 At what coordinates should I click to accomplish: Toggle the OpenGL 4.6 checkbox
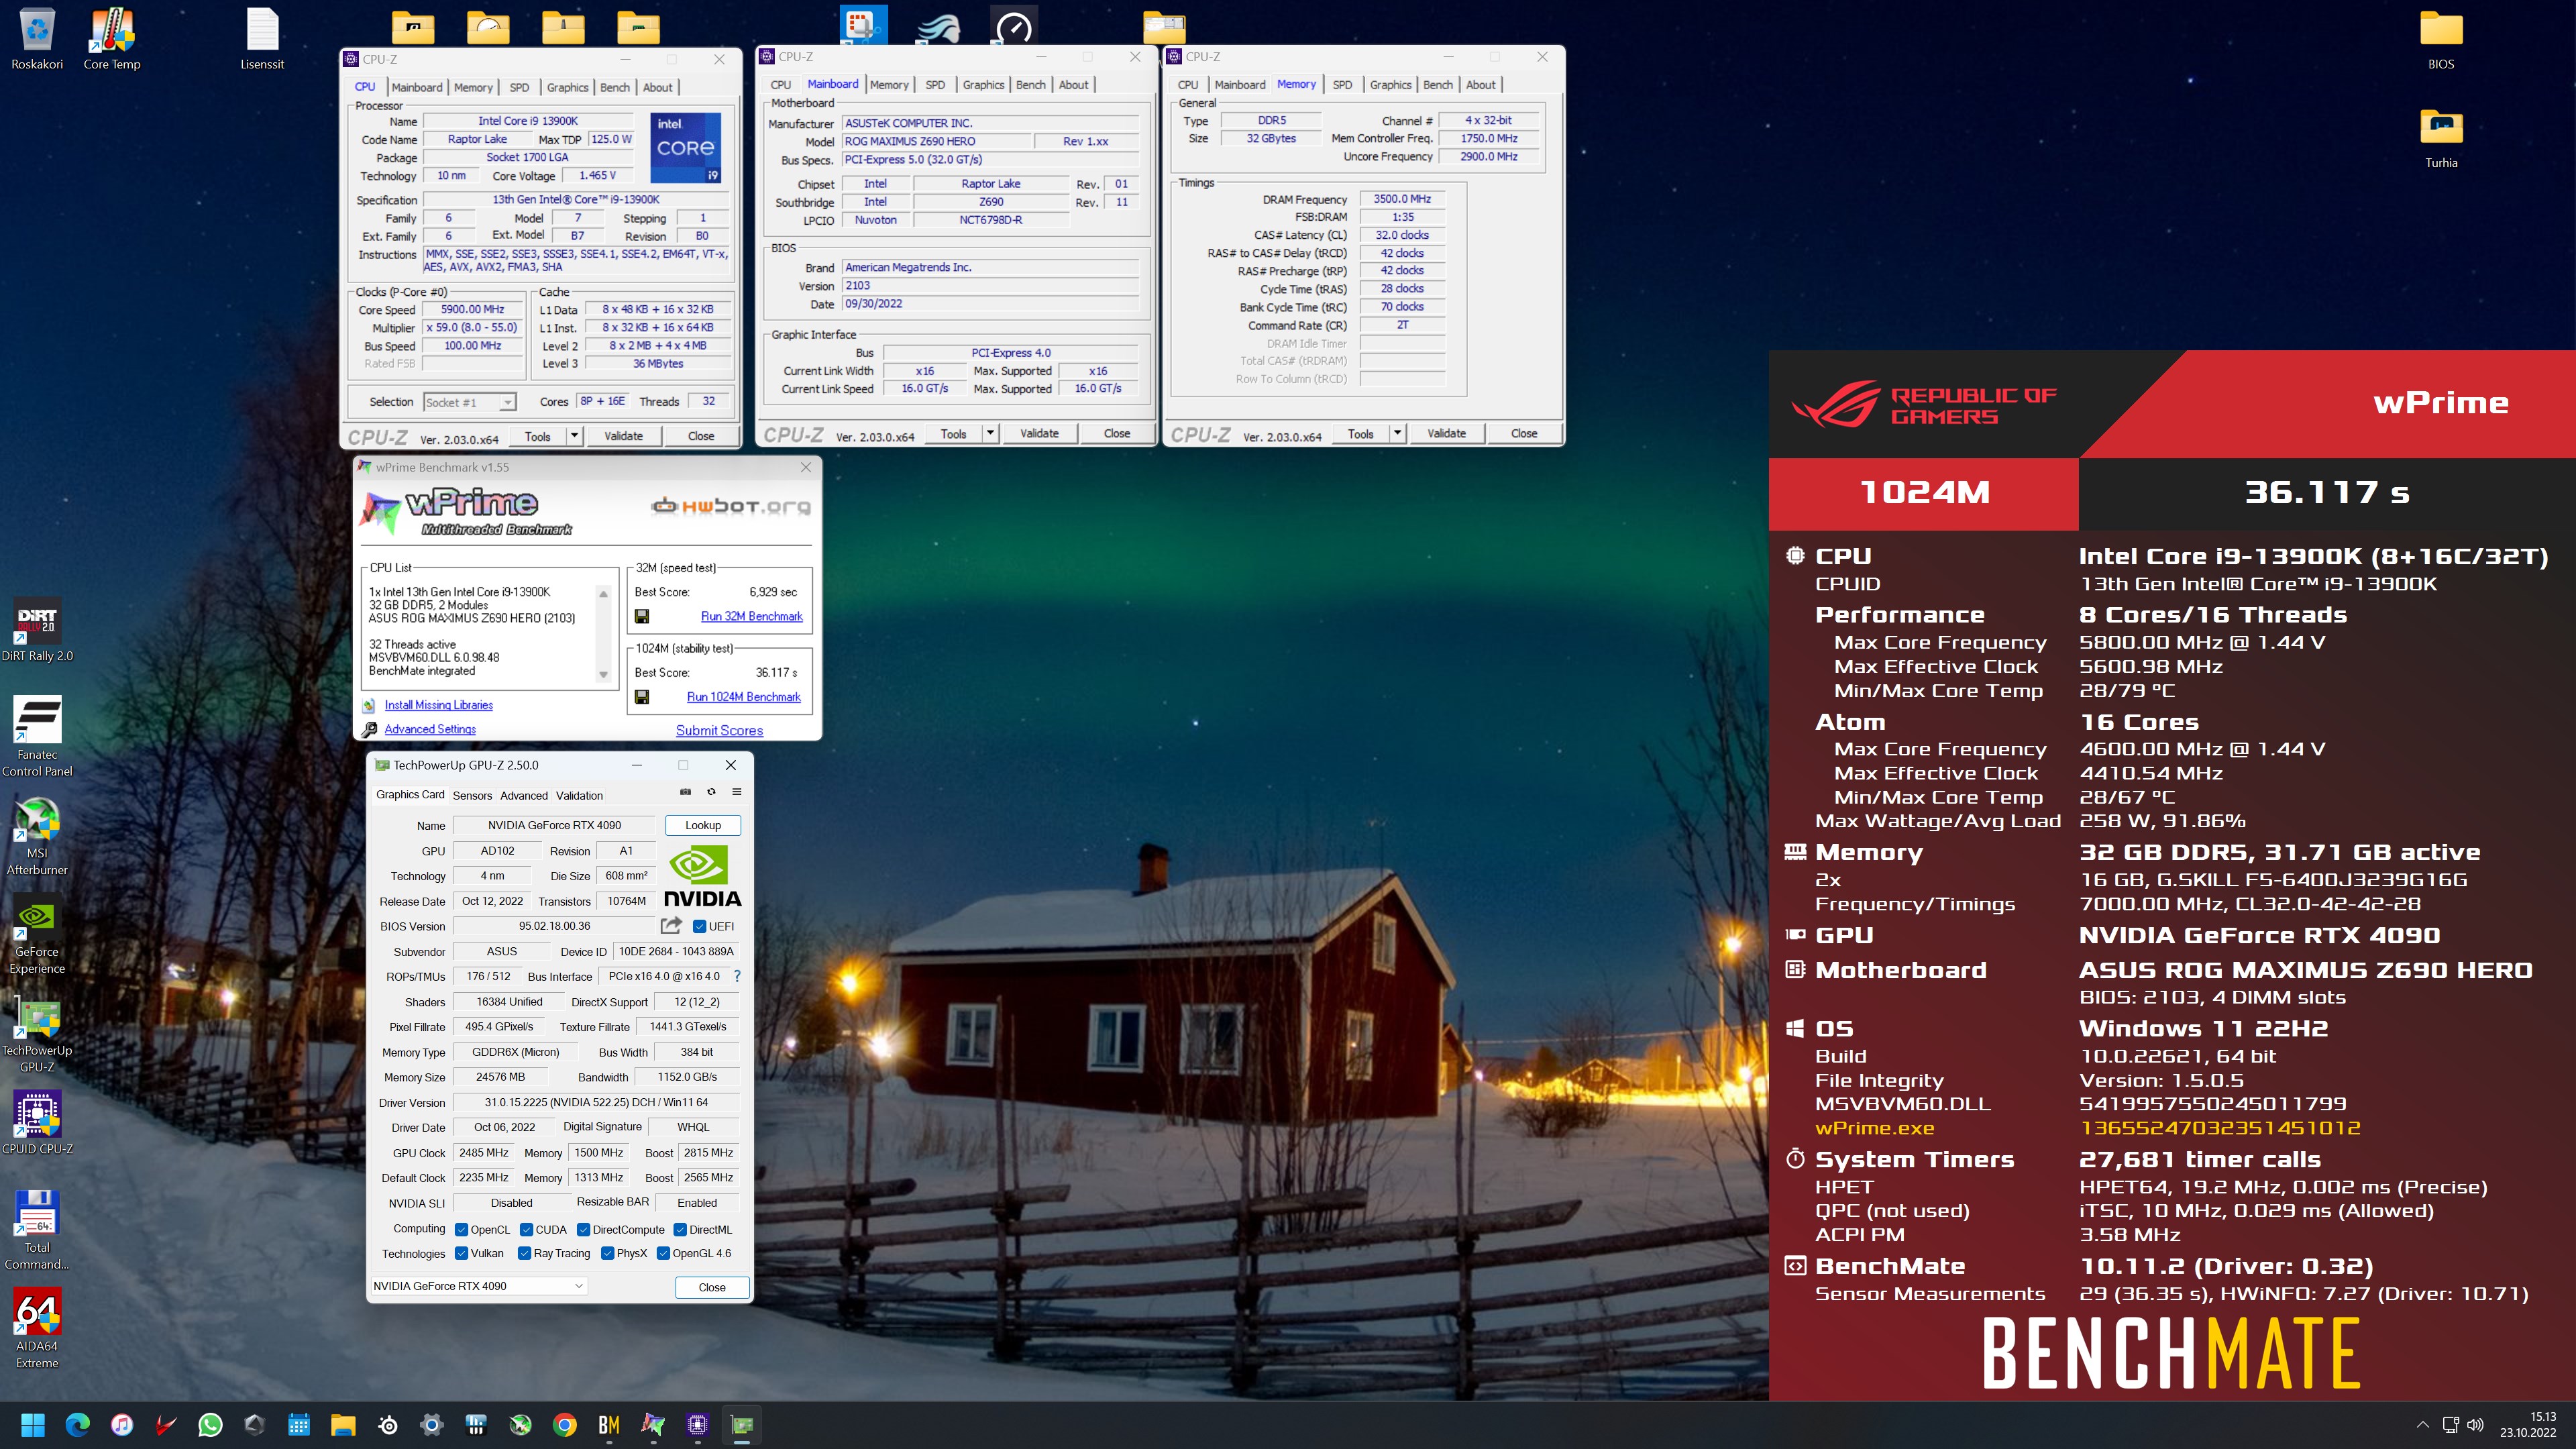point(663,1253)
